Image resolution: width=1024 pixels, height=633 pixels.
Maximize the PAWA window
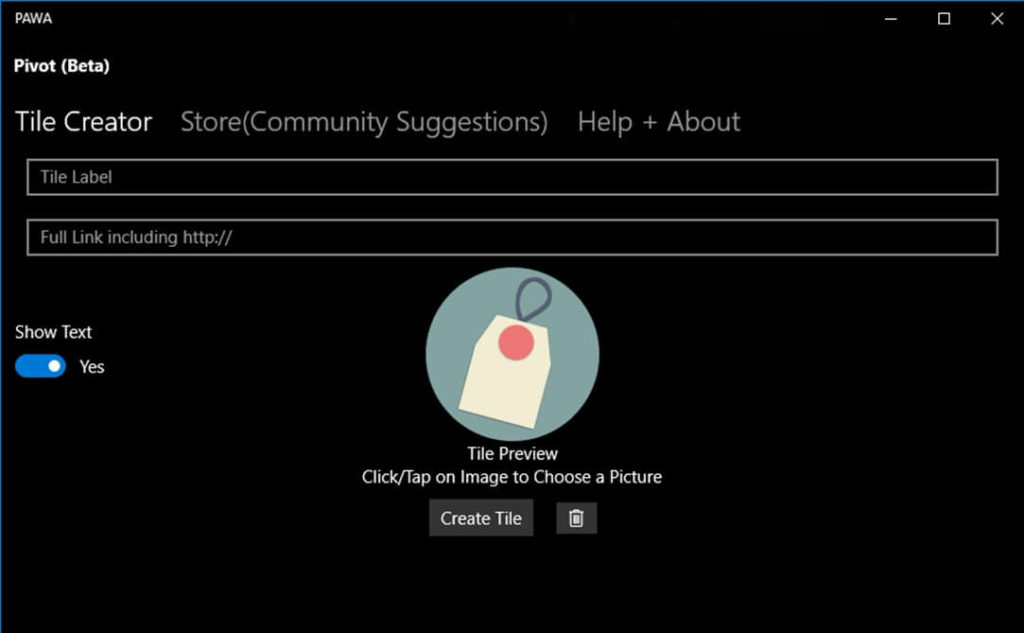point(943,19)
